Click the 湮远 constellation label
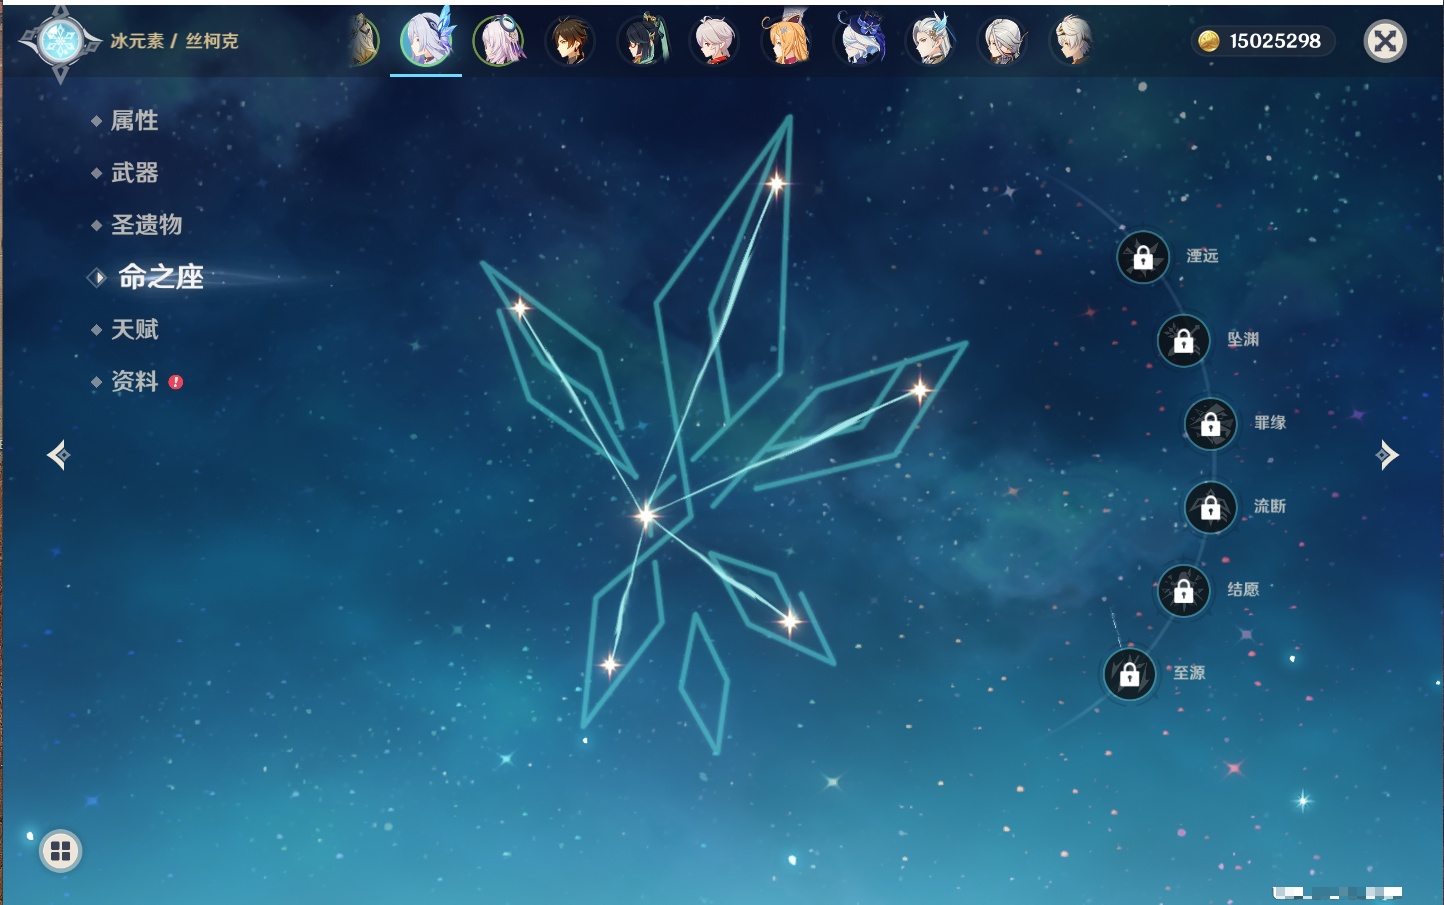The image size is (1444, 905). tap(1202, 256)
